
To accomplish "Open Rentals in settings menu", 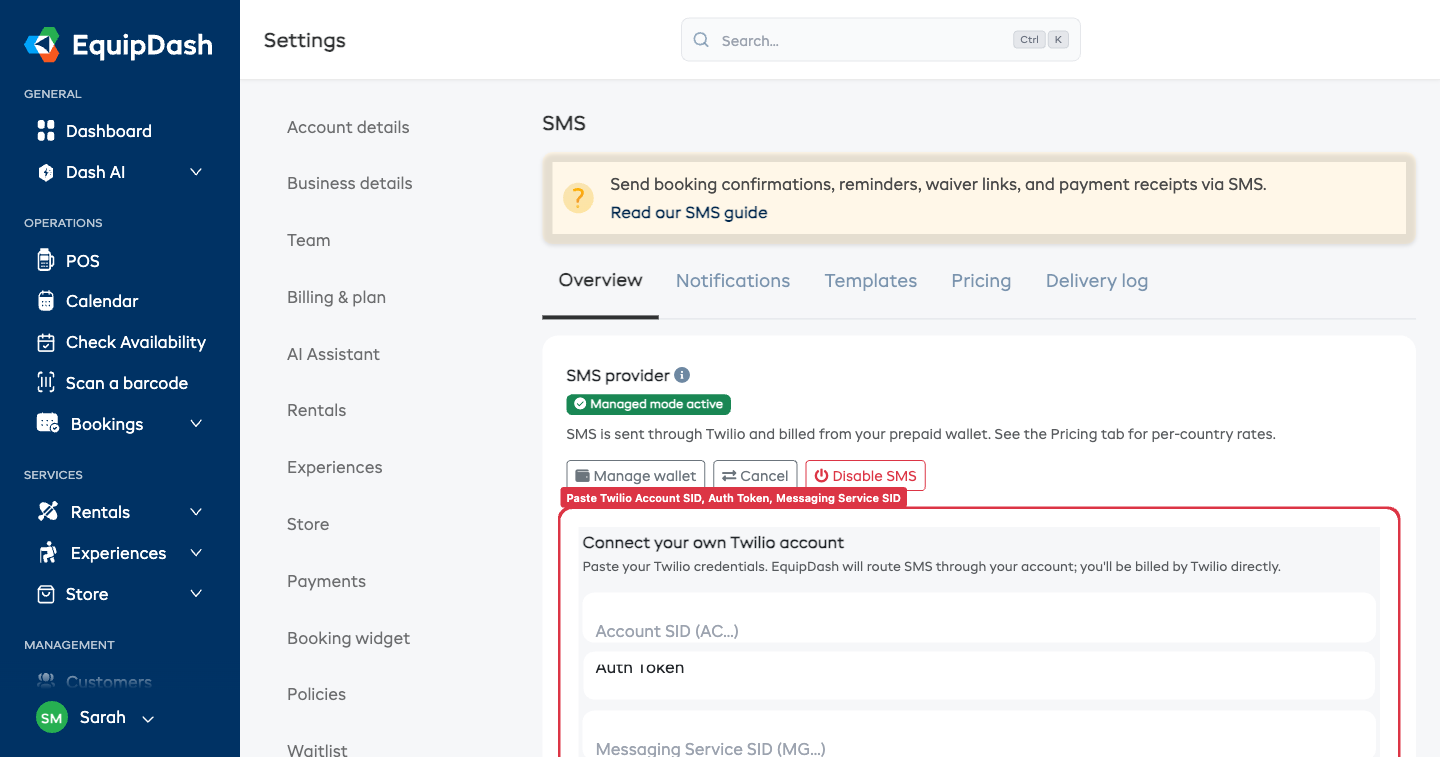I will (316, 410).
